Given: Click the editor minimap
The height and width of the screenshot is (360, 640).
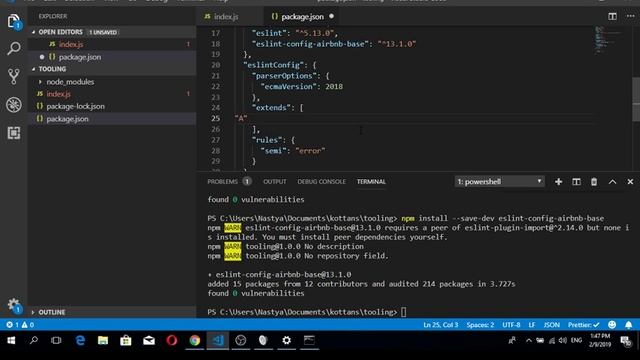Looking at the screenshot, I should (609, 40).
